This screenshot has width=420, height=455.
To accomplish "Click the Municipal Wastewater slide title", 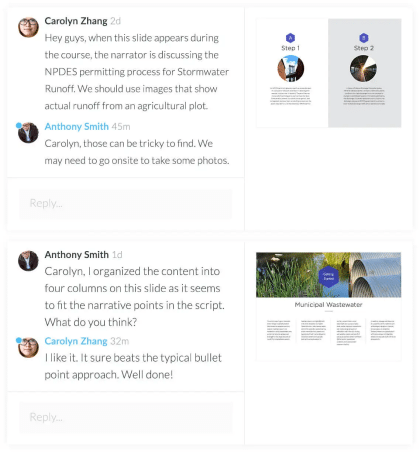I will (x=328, y=305).
